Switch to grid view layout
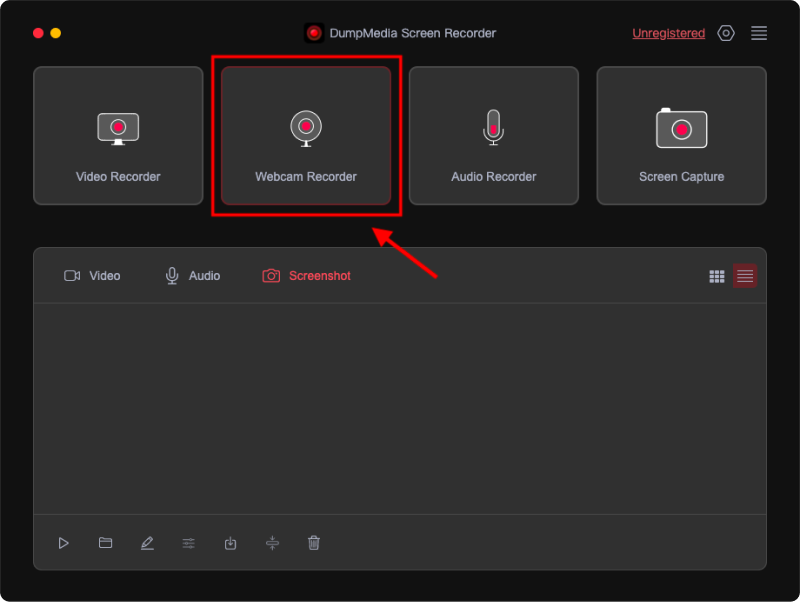The height and width of the screenshot is (602, 800). click(x=717, y=276)
